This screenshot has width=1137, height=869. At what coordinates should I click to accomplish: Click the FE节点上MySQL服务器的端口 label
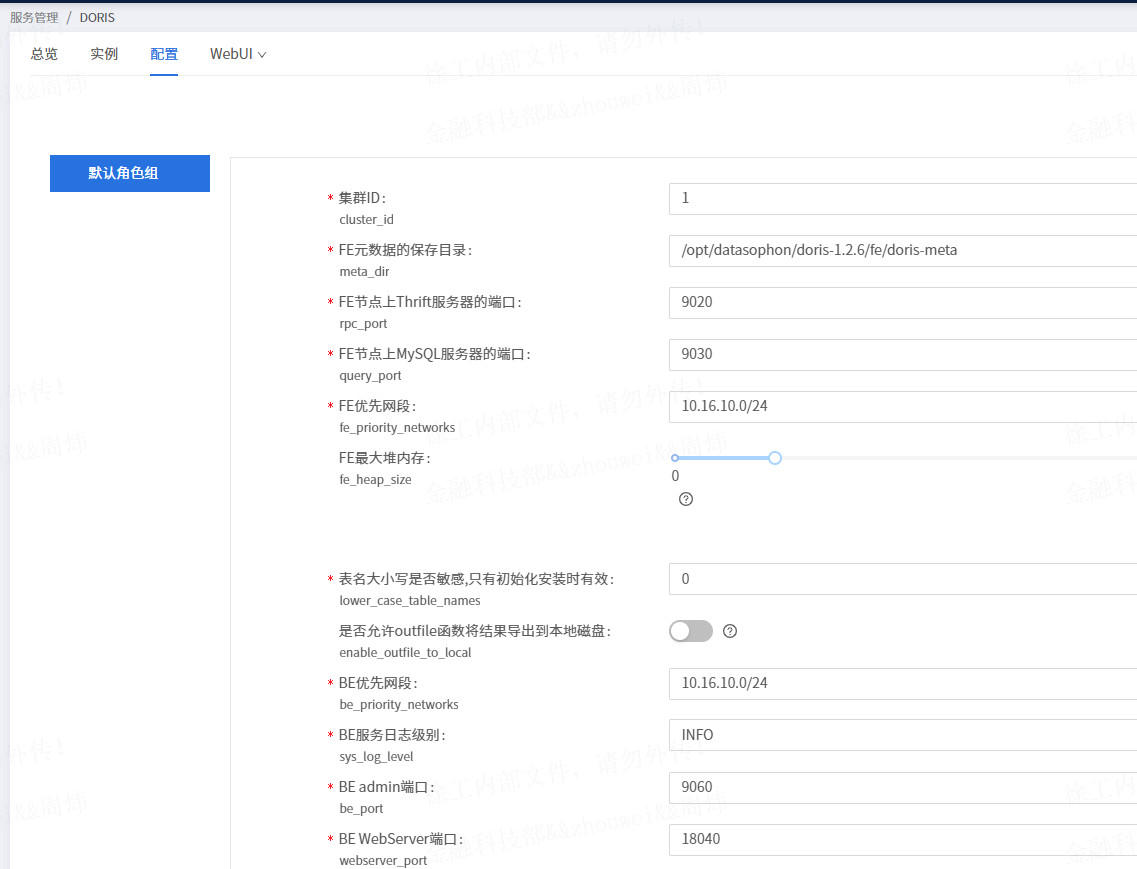434,354
